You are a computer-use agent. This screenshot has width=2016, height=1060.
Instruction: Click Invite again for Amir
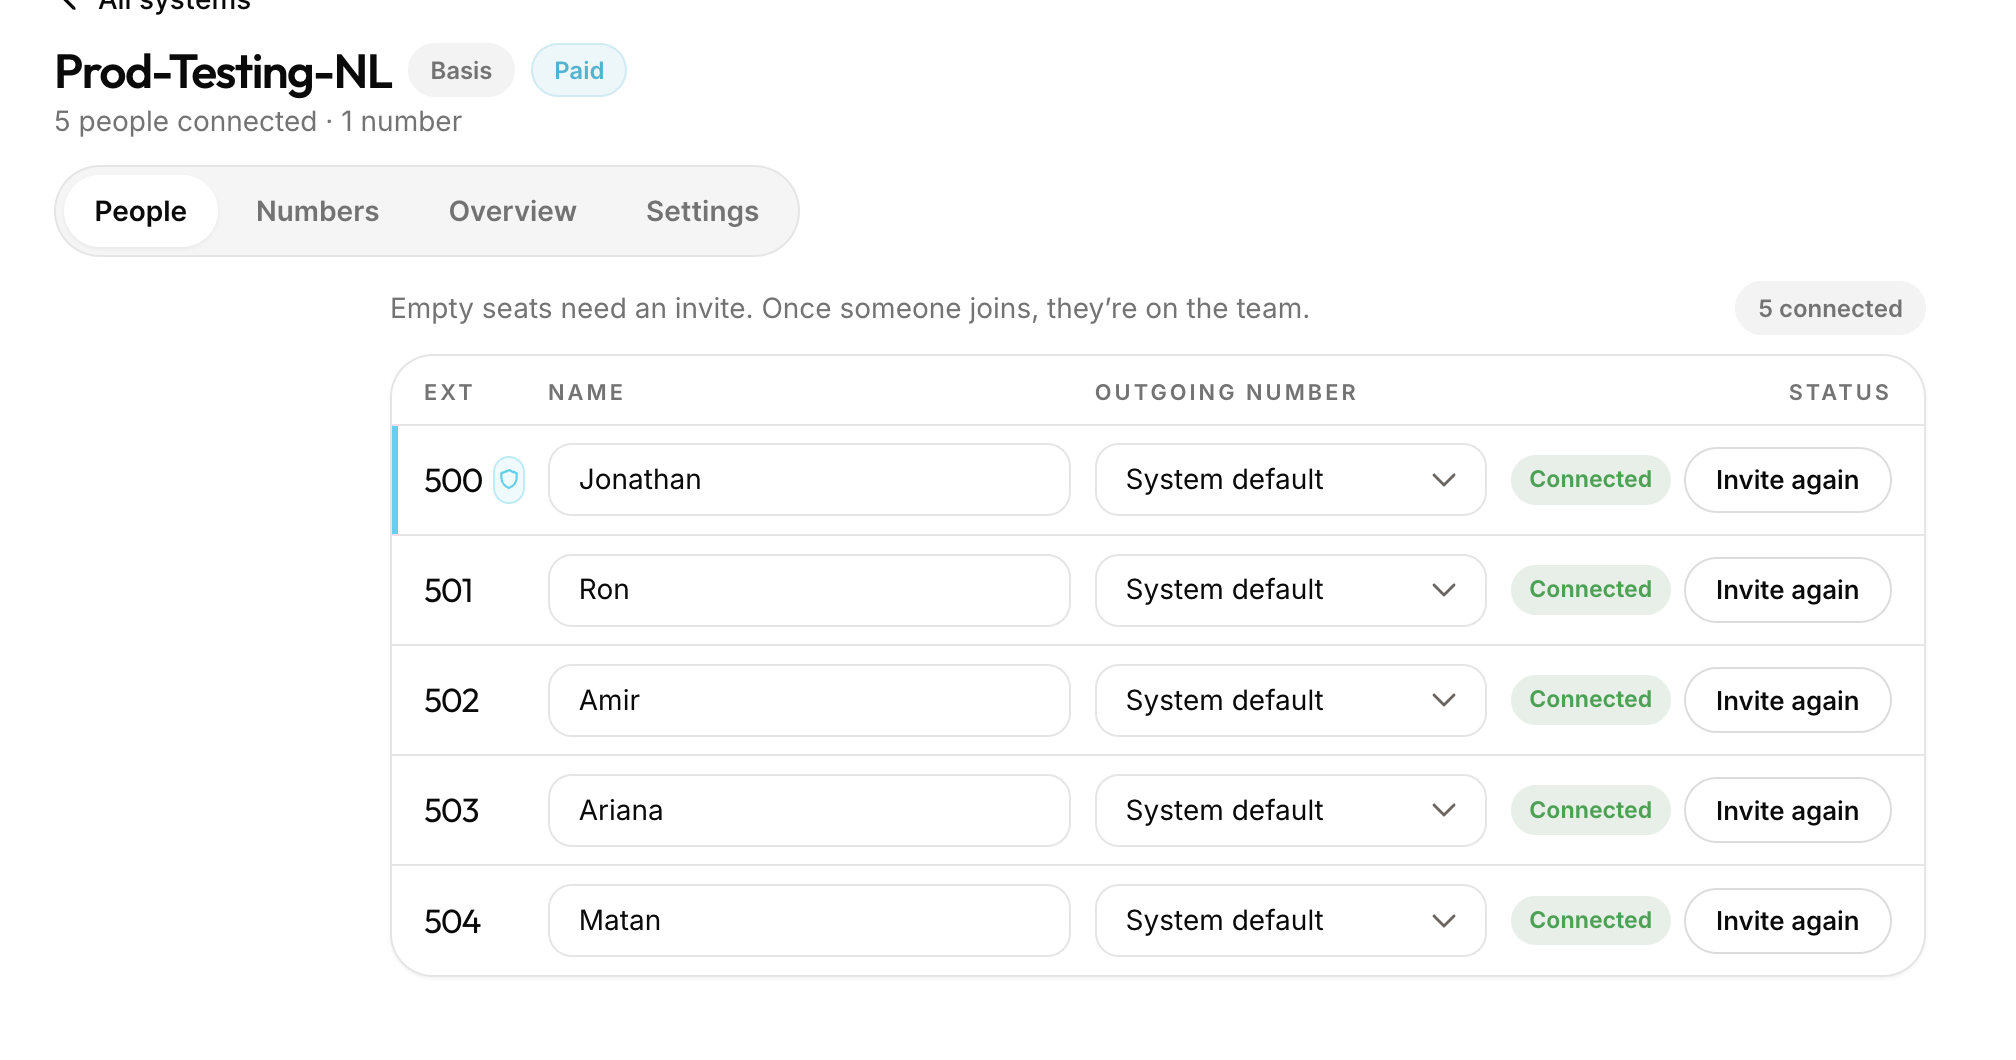[x=1787, y=700]
